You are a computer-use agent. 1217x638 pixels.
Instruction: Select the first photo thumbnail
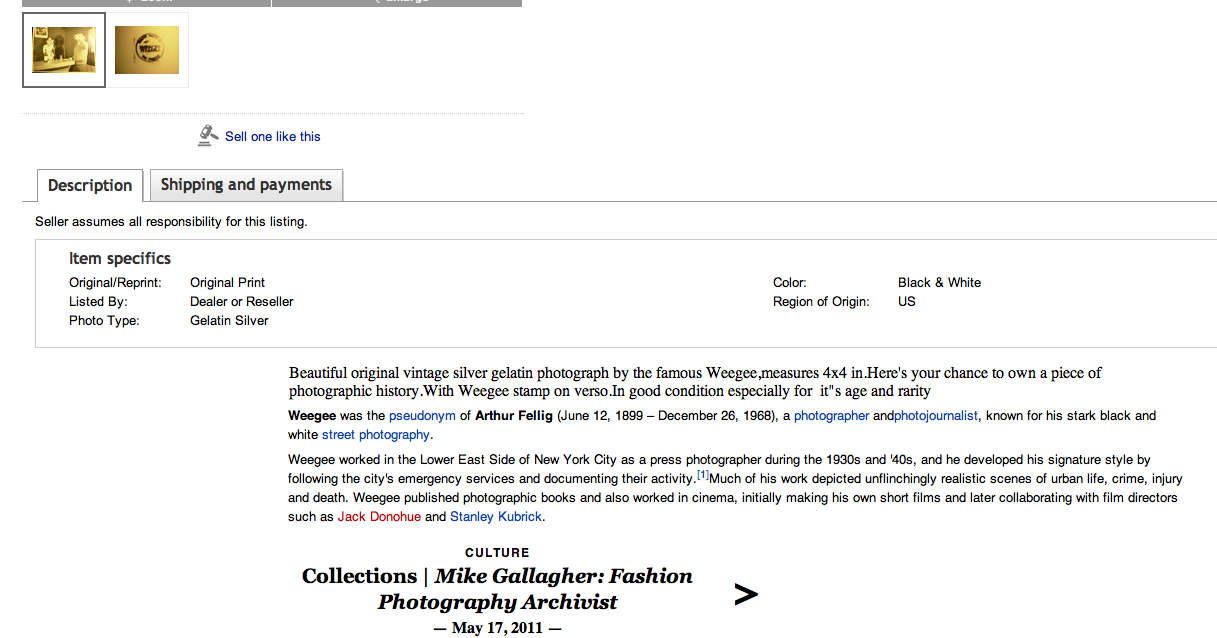[64, 50]
